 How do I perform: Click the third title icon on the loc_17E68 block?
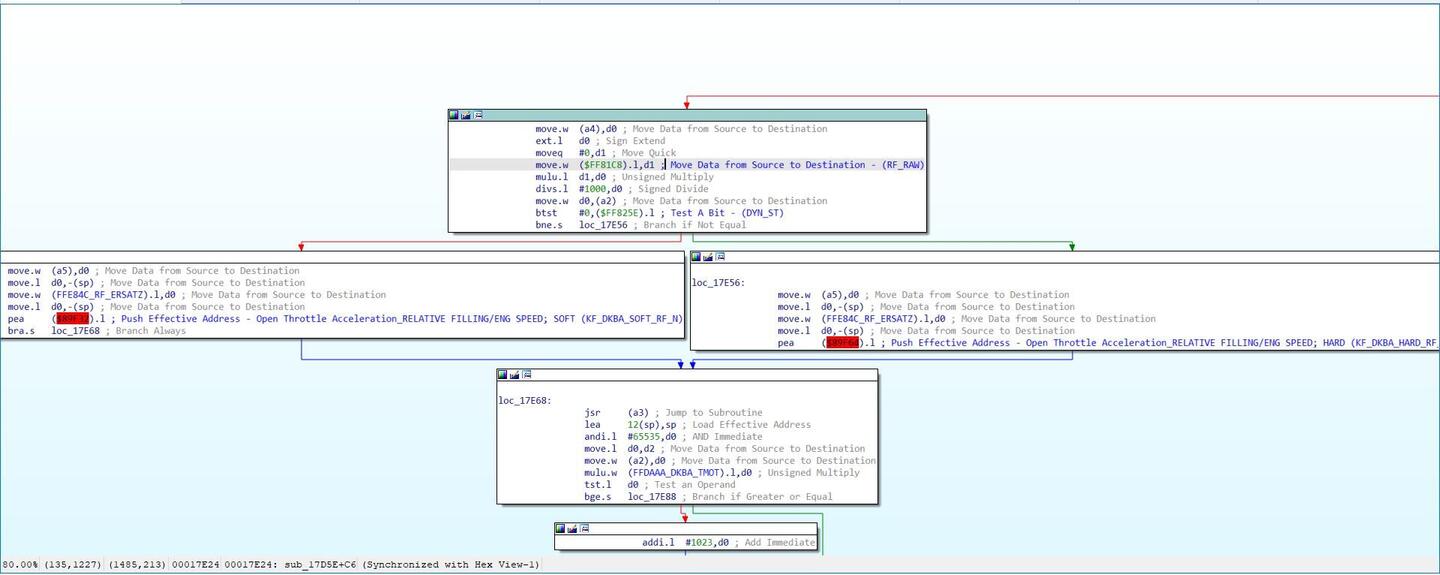[527, 375]
